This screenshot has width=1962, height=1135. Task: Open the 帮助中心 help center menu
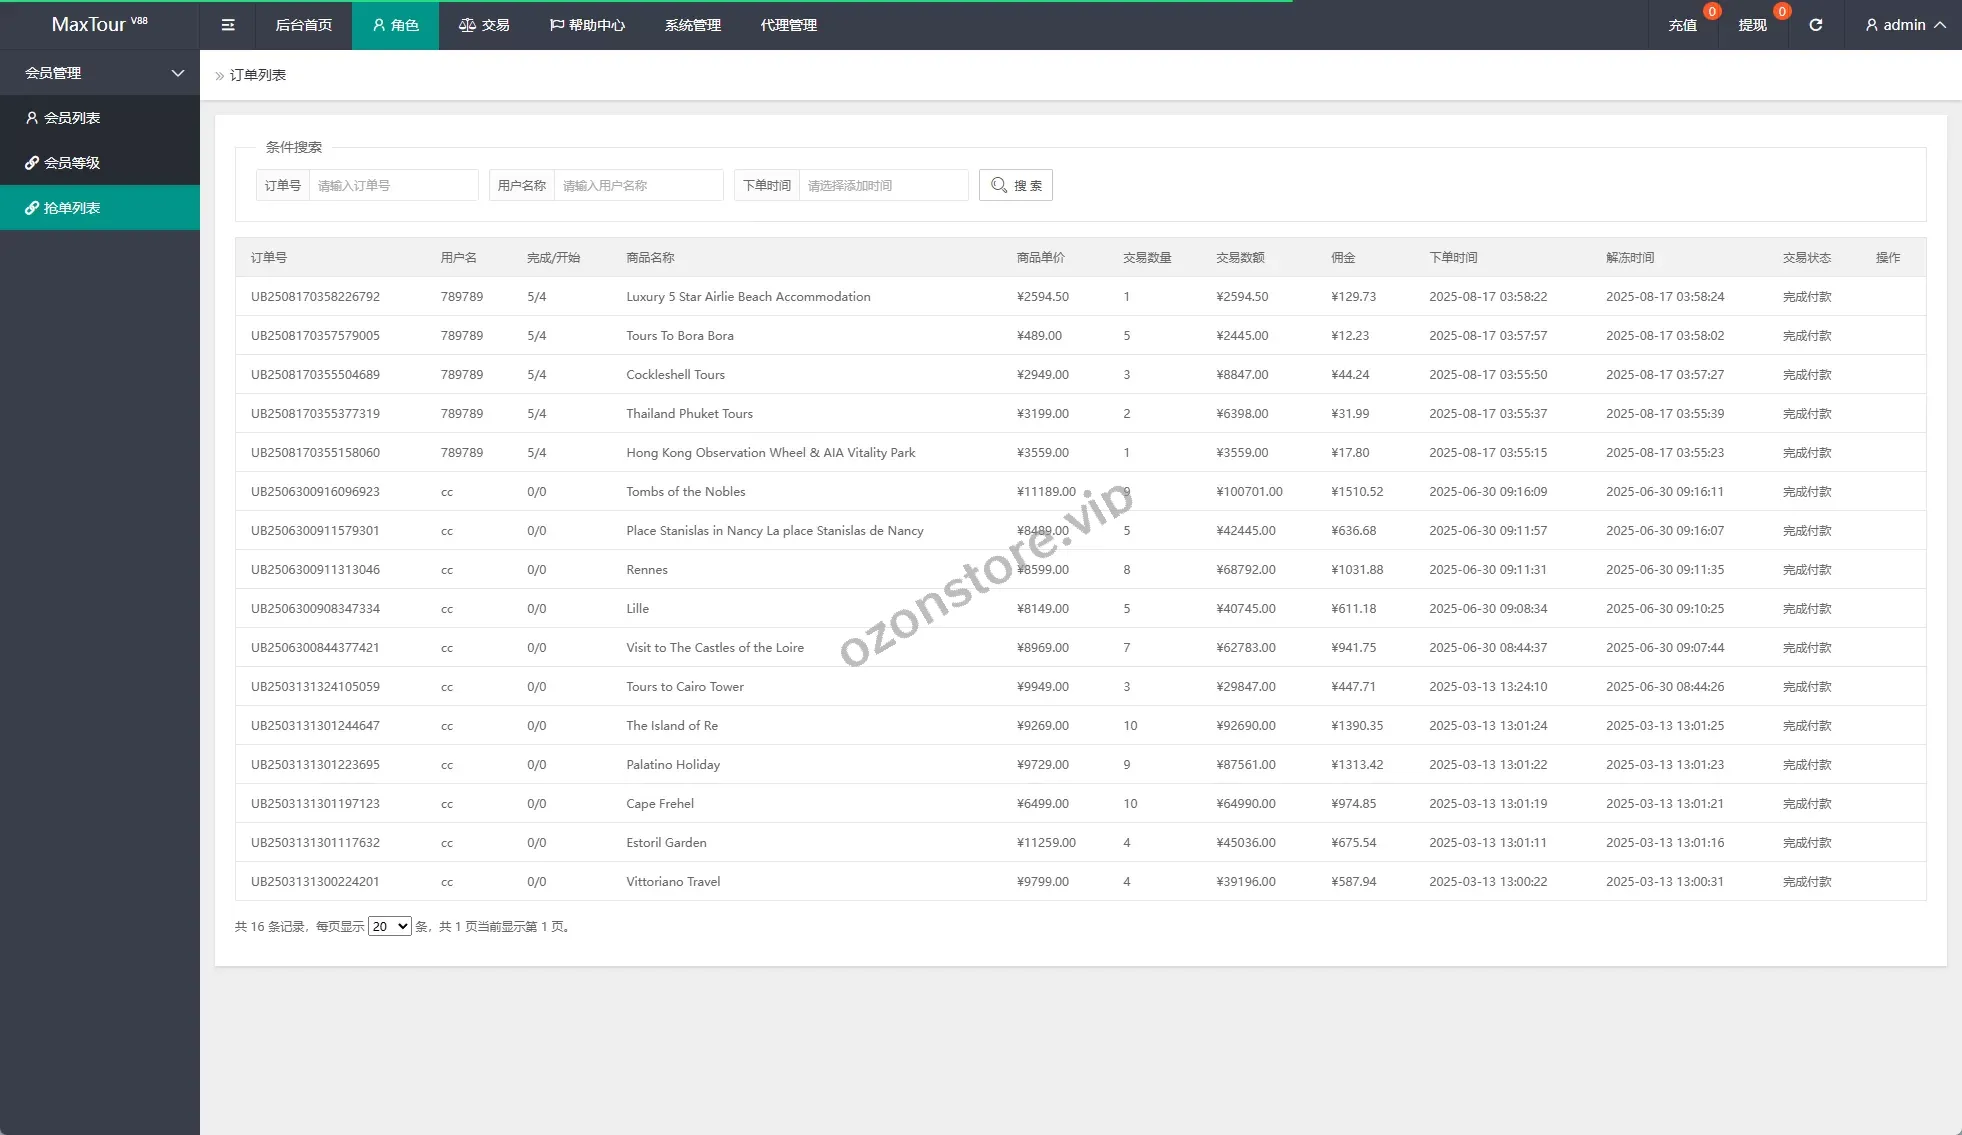pos(587,25)
